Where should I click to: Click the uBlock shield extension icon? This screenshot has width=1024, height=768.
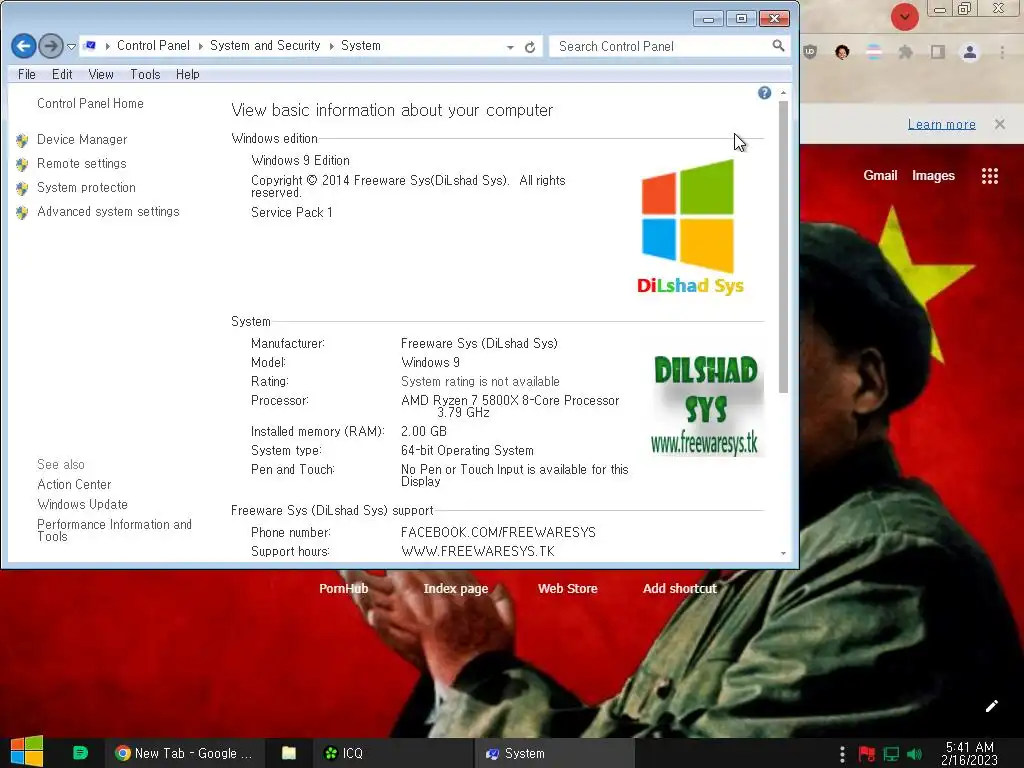click(x=810, y=52)
